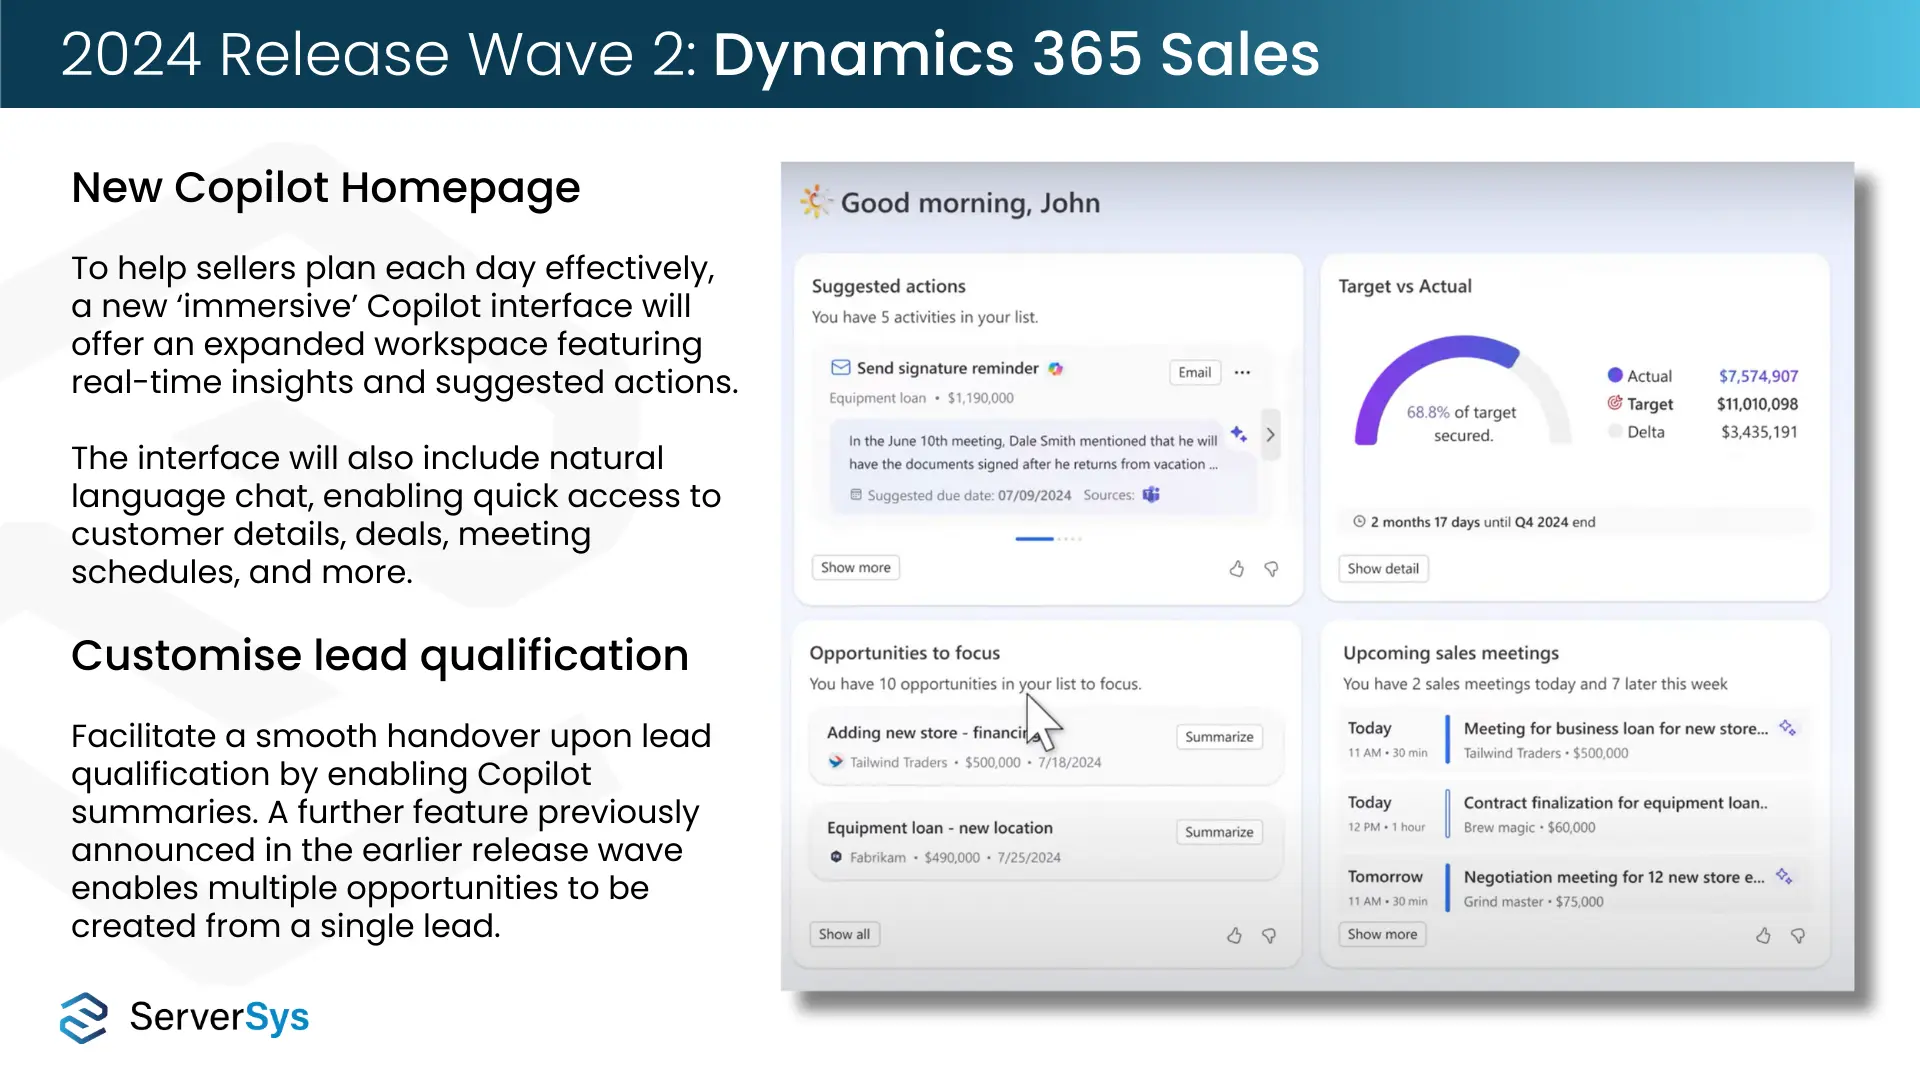Click the envelope icon on Send signature reminder
Image resolution: width=1920 pixels, height=1080 pixels.
841,368
